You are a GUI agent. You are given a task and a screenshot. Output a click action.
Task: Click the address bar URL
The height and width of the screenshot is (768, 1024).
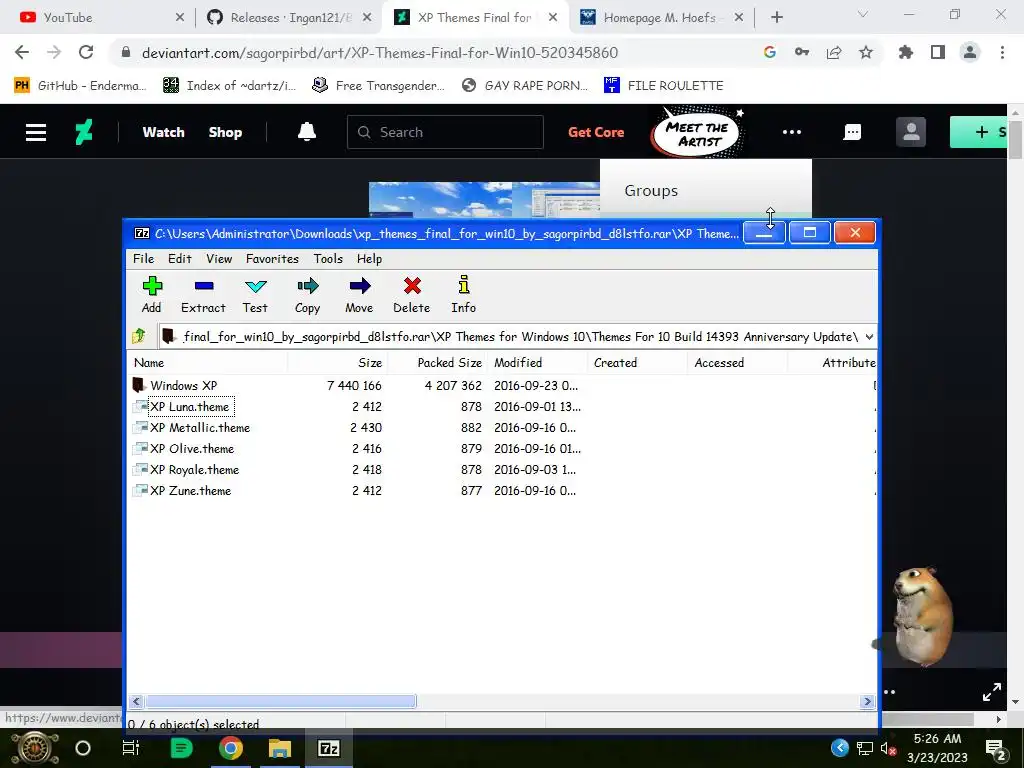click(x=379, y=53)
